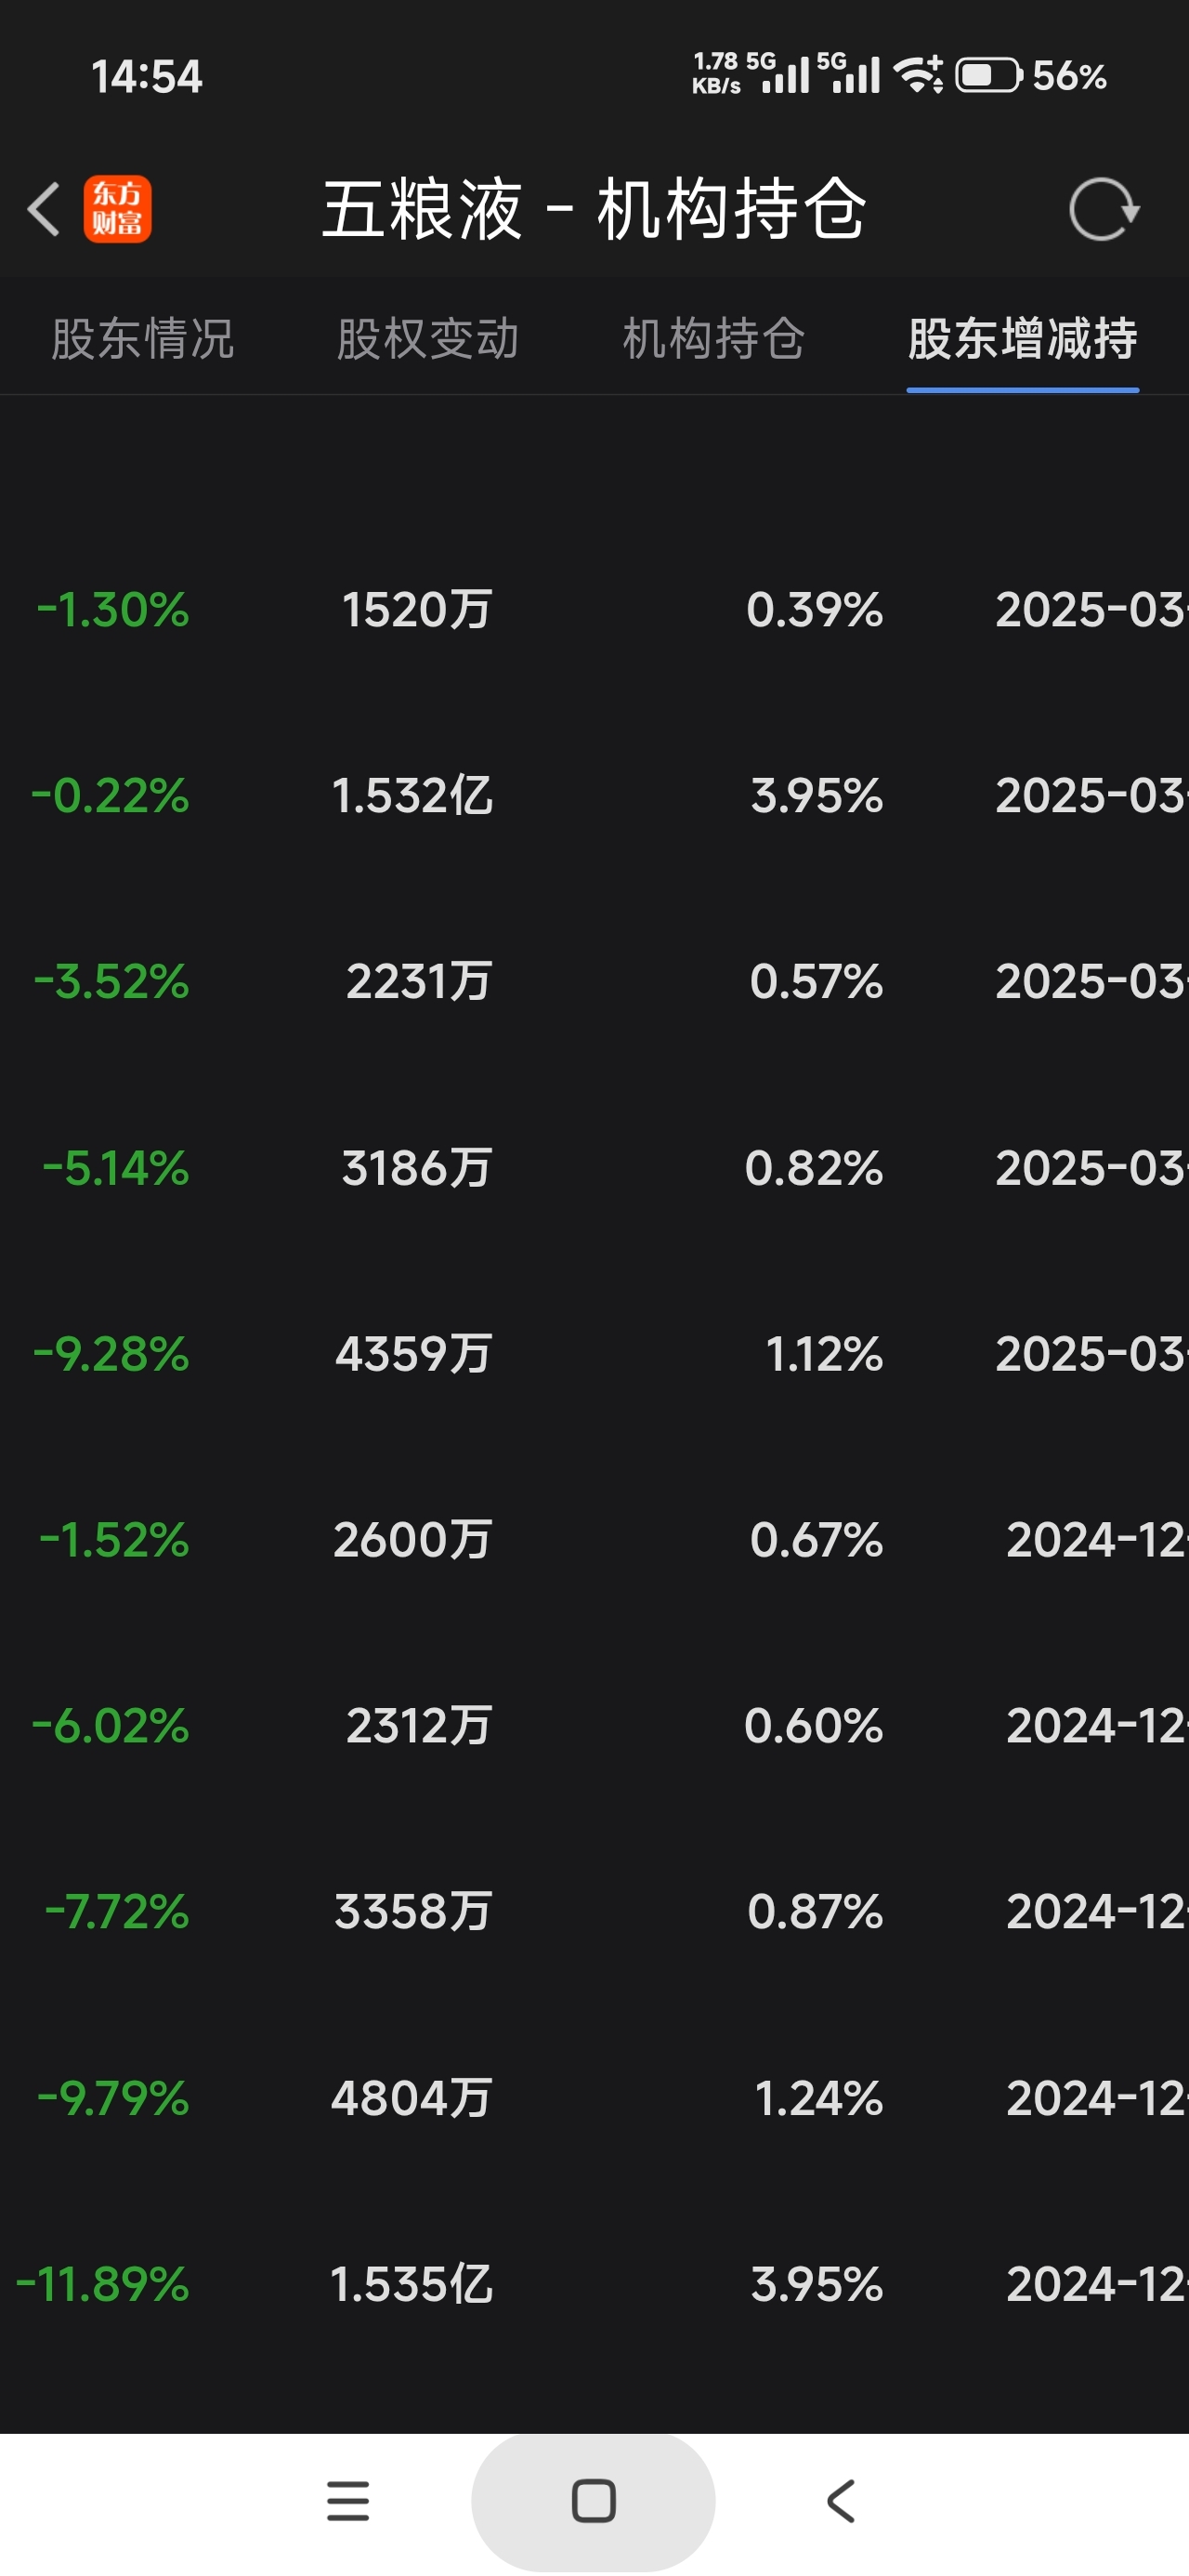Tap the battery indicator in status bar

coord(988,76)
